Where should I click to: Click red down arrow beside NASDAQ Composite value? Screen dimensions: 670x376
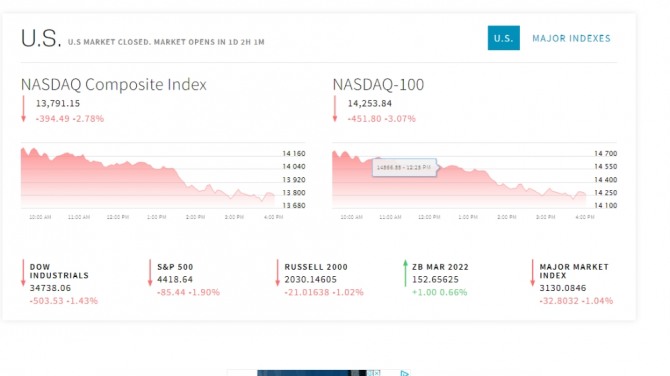(24, 109)
